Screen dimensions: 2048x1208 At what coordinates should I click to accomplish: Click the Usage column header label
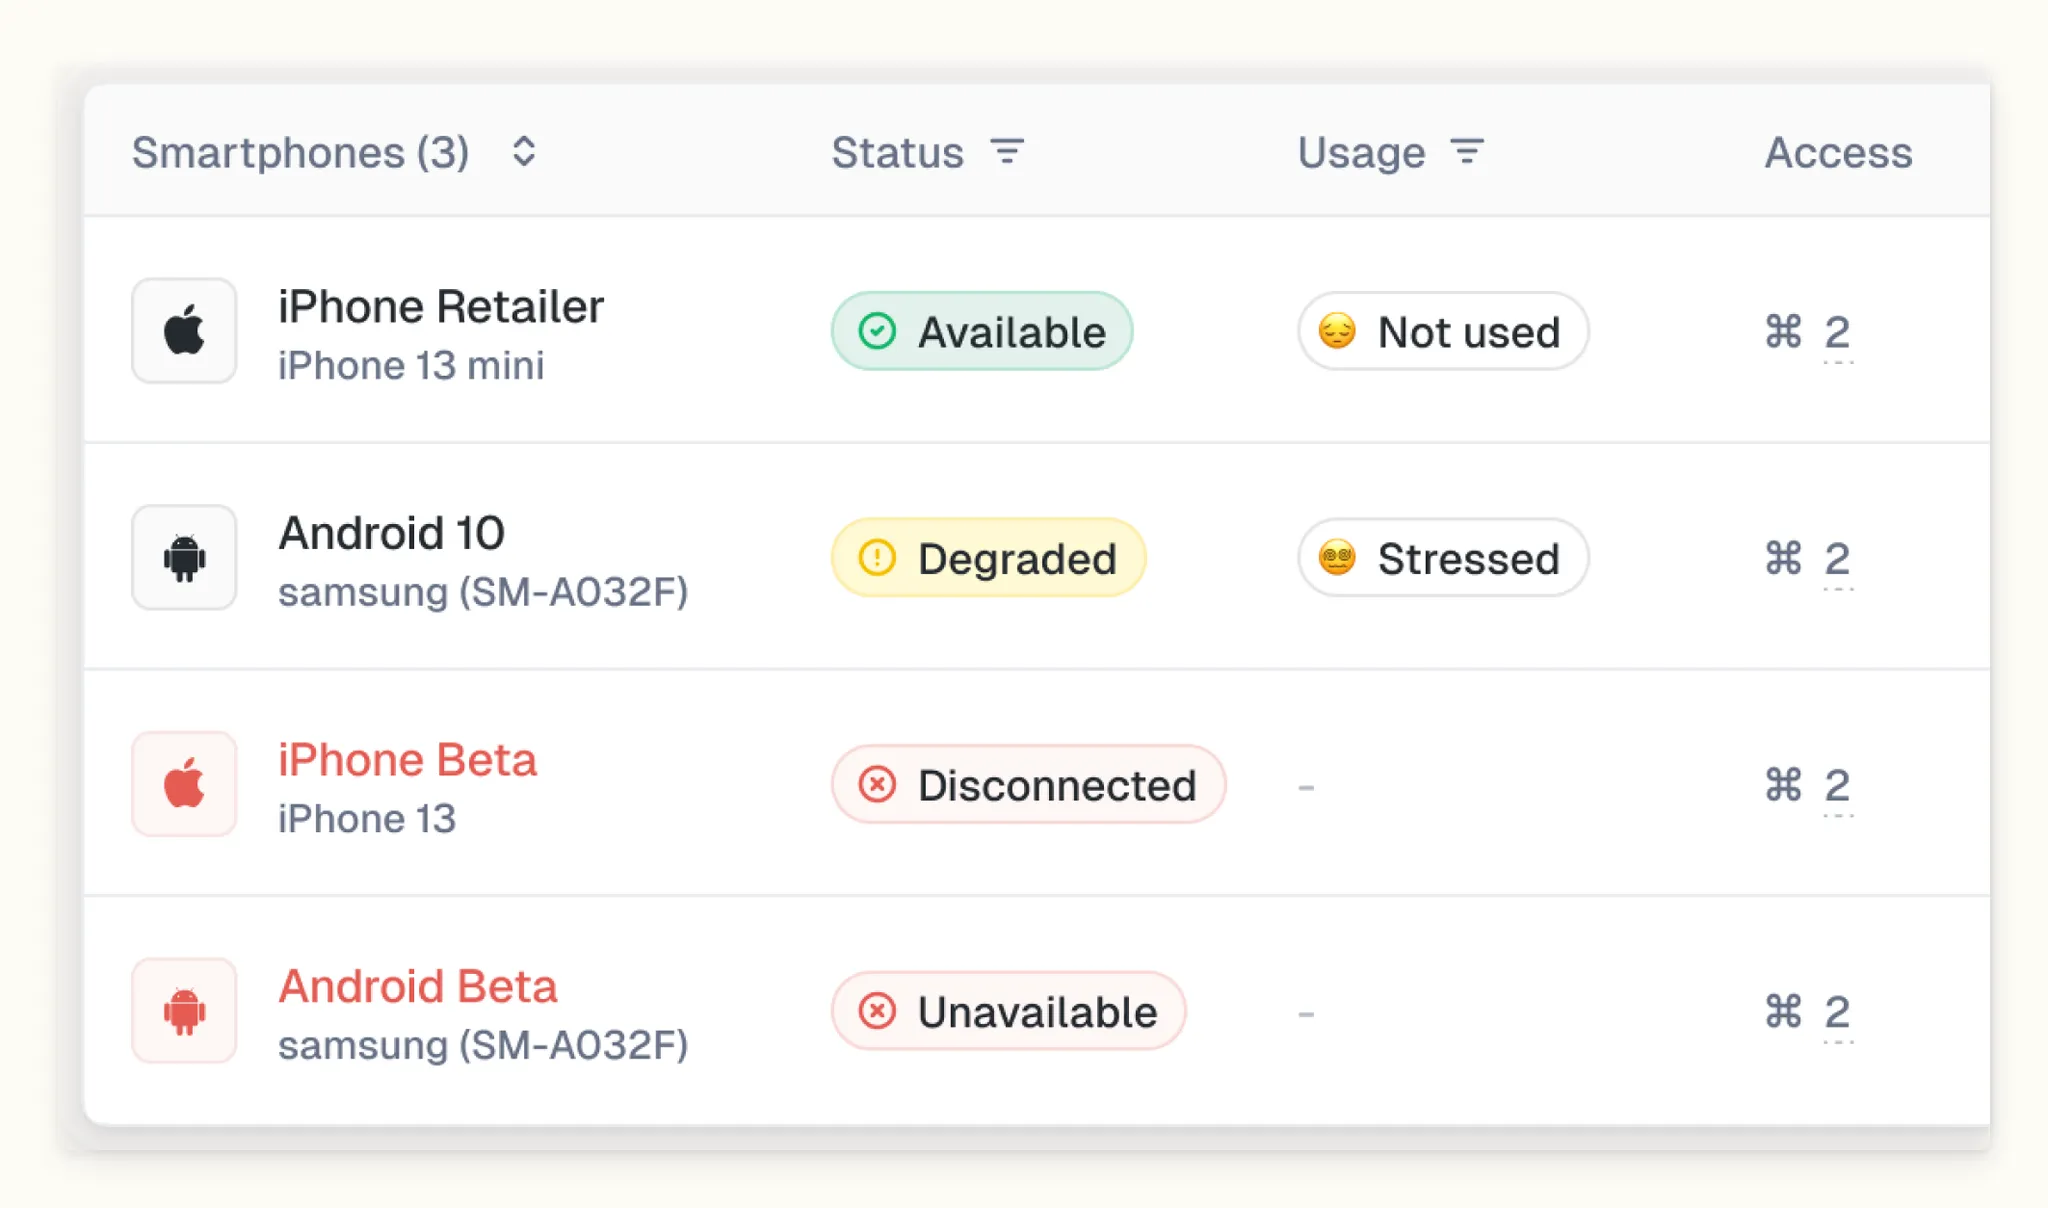[x=1361, y=152]
